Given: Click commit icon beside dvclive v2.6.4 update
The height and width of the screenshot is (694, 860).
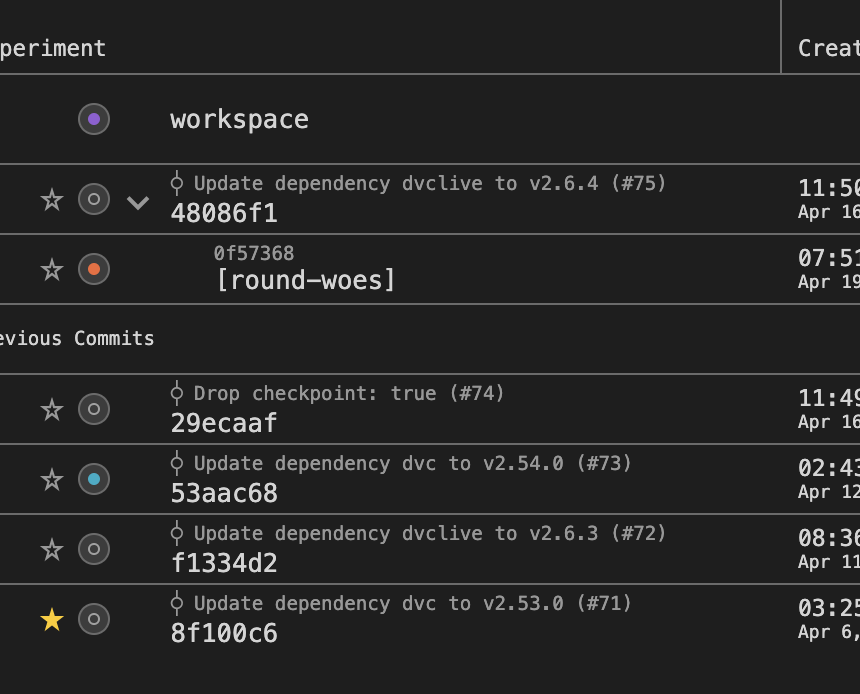Looking at the screenshot, I should pyautogui.click(x=177, y=183).
